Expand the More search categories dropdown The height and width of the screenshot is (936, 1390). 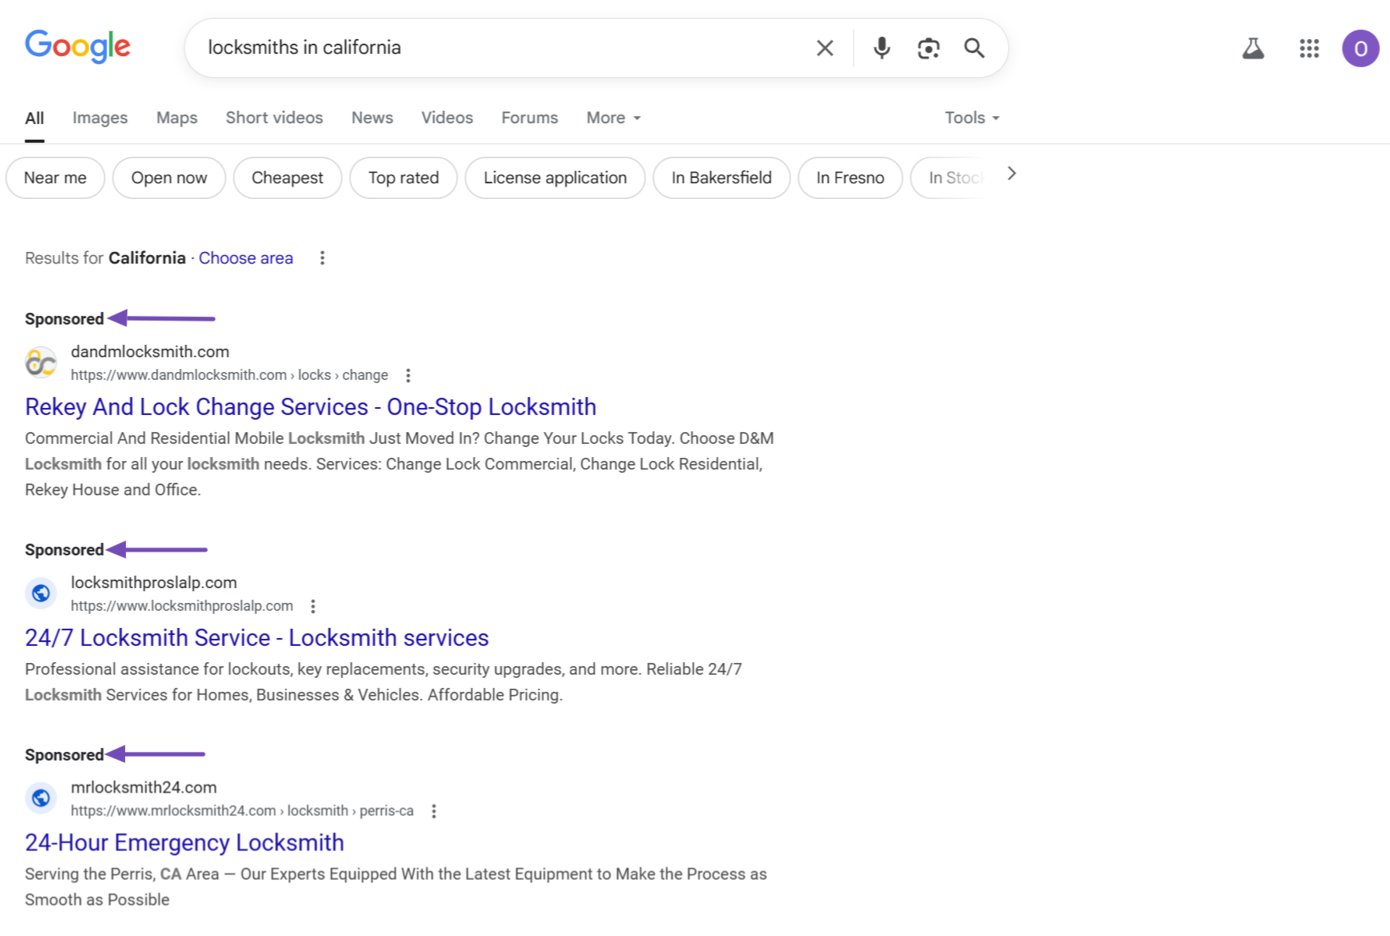613,118
